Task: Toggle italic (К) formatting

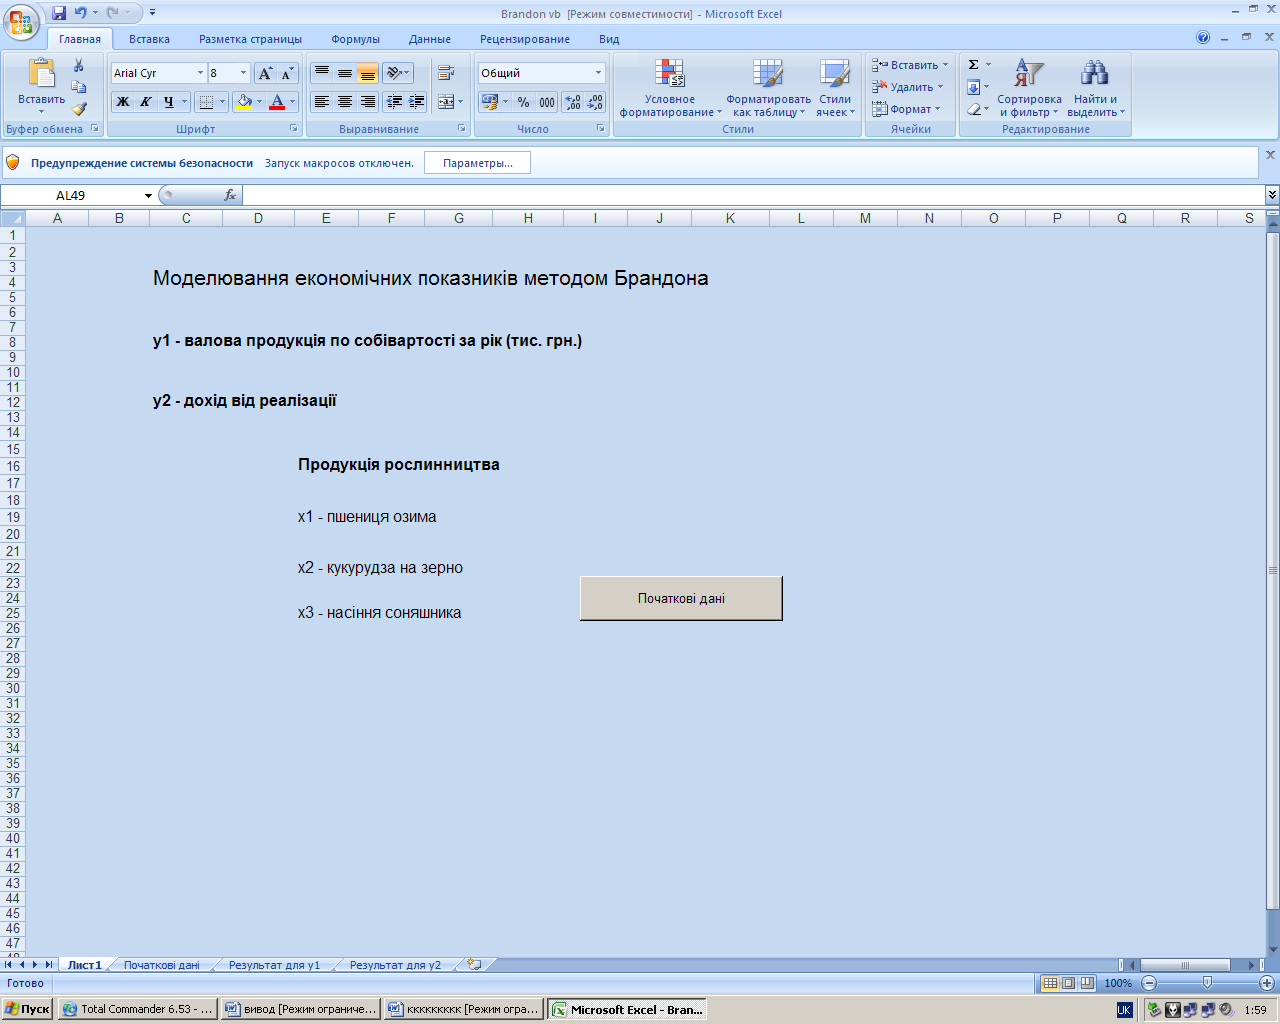Action: click(x=145, y=102)
